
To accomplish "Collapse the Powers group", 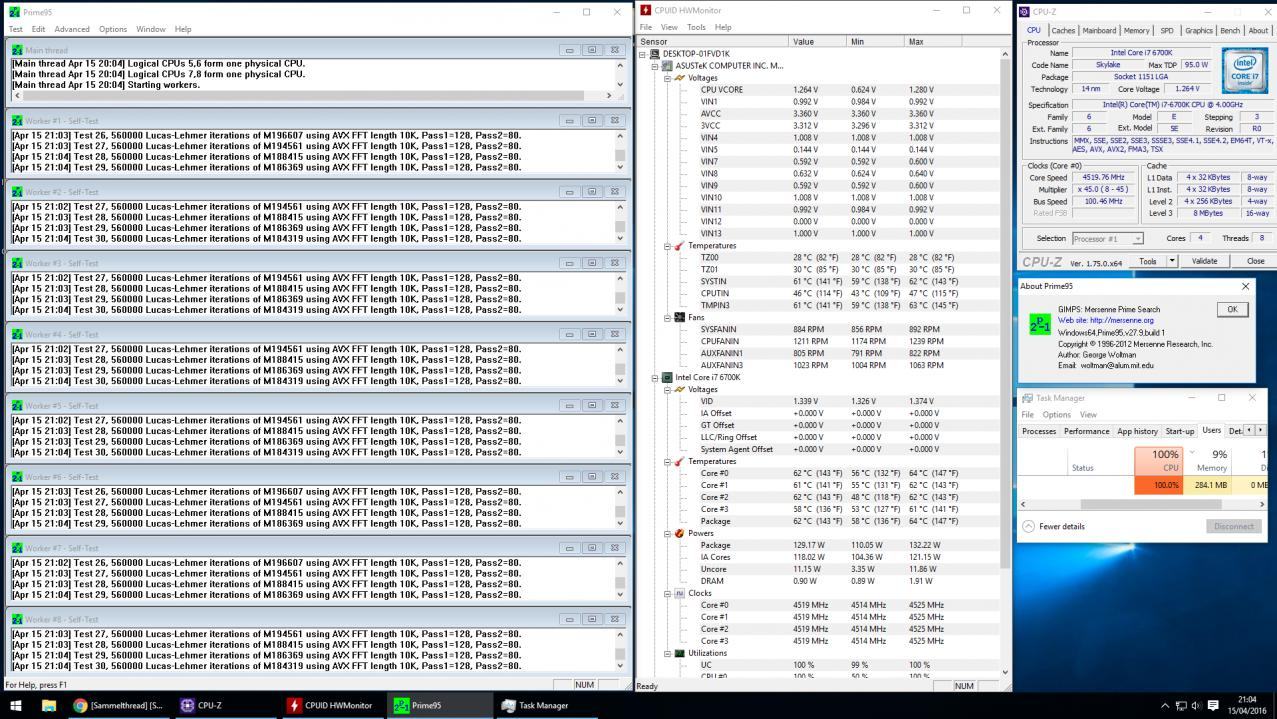I will (x=668, y=534).
